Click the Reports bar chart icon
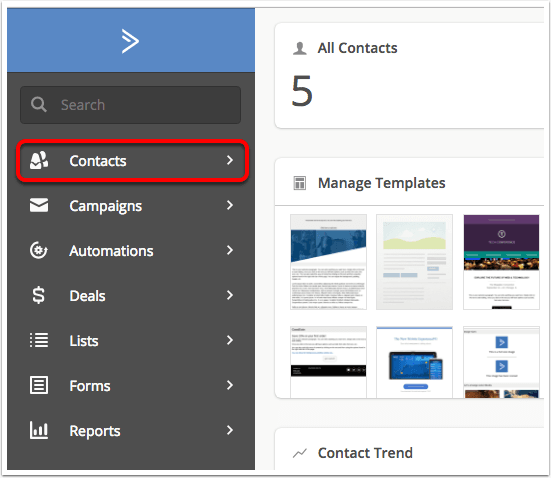Image resolution: width=551 pixels, height=478 pixels. pos(39,430)
